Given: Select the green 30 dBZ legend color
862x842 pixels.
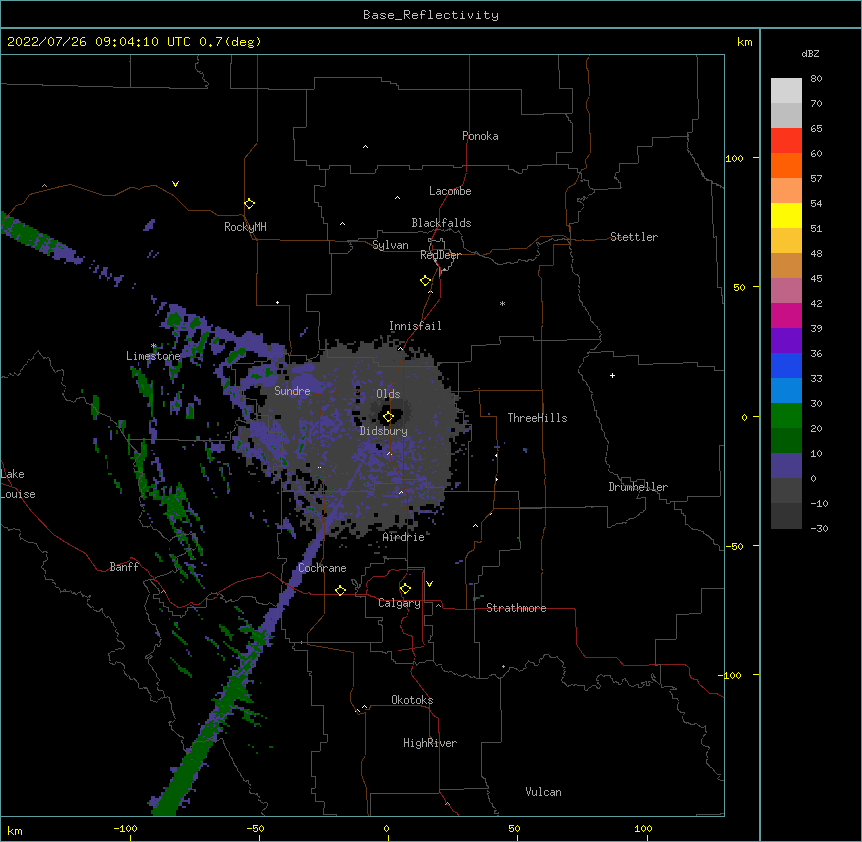Looking at the screenshot, I should click(x=786, y=416).
